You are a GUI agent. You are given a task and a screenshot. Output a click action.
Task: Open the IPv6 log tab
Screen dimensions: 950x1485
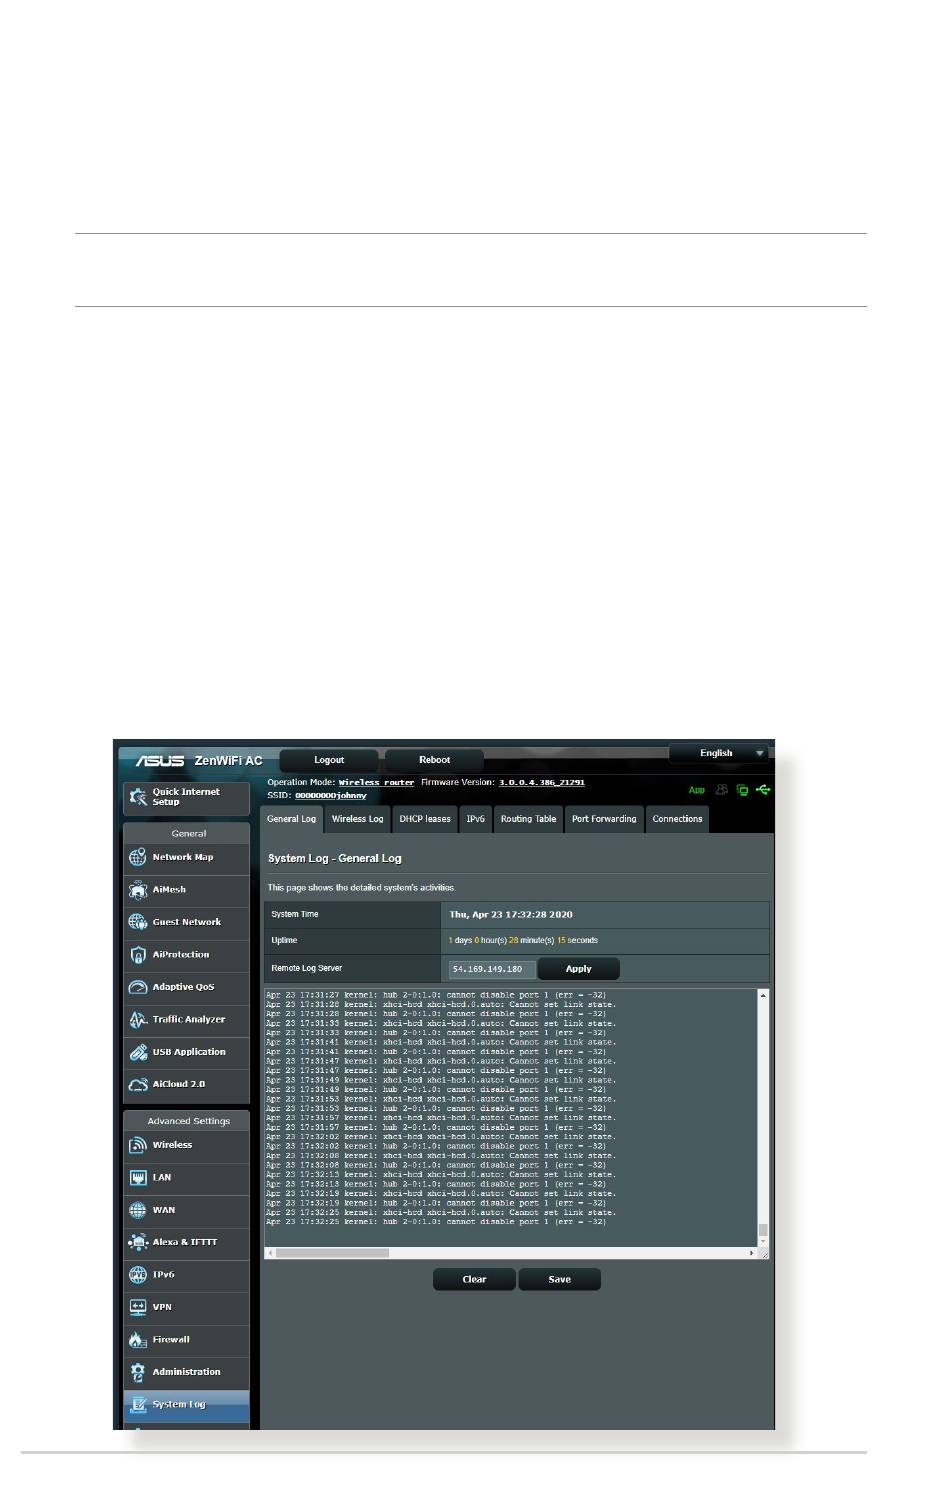(476, 819)
